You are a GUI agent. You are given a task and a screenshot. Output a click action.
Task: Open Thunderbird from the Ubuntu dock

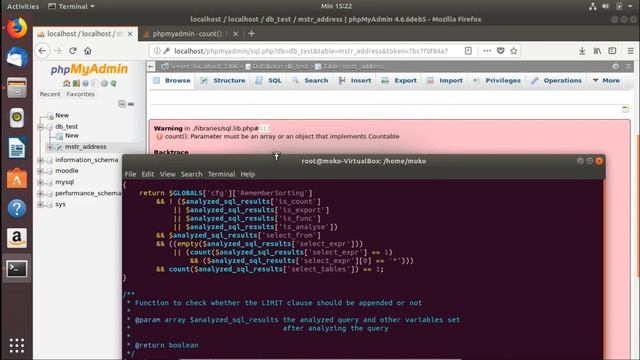coord(17,58)
